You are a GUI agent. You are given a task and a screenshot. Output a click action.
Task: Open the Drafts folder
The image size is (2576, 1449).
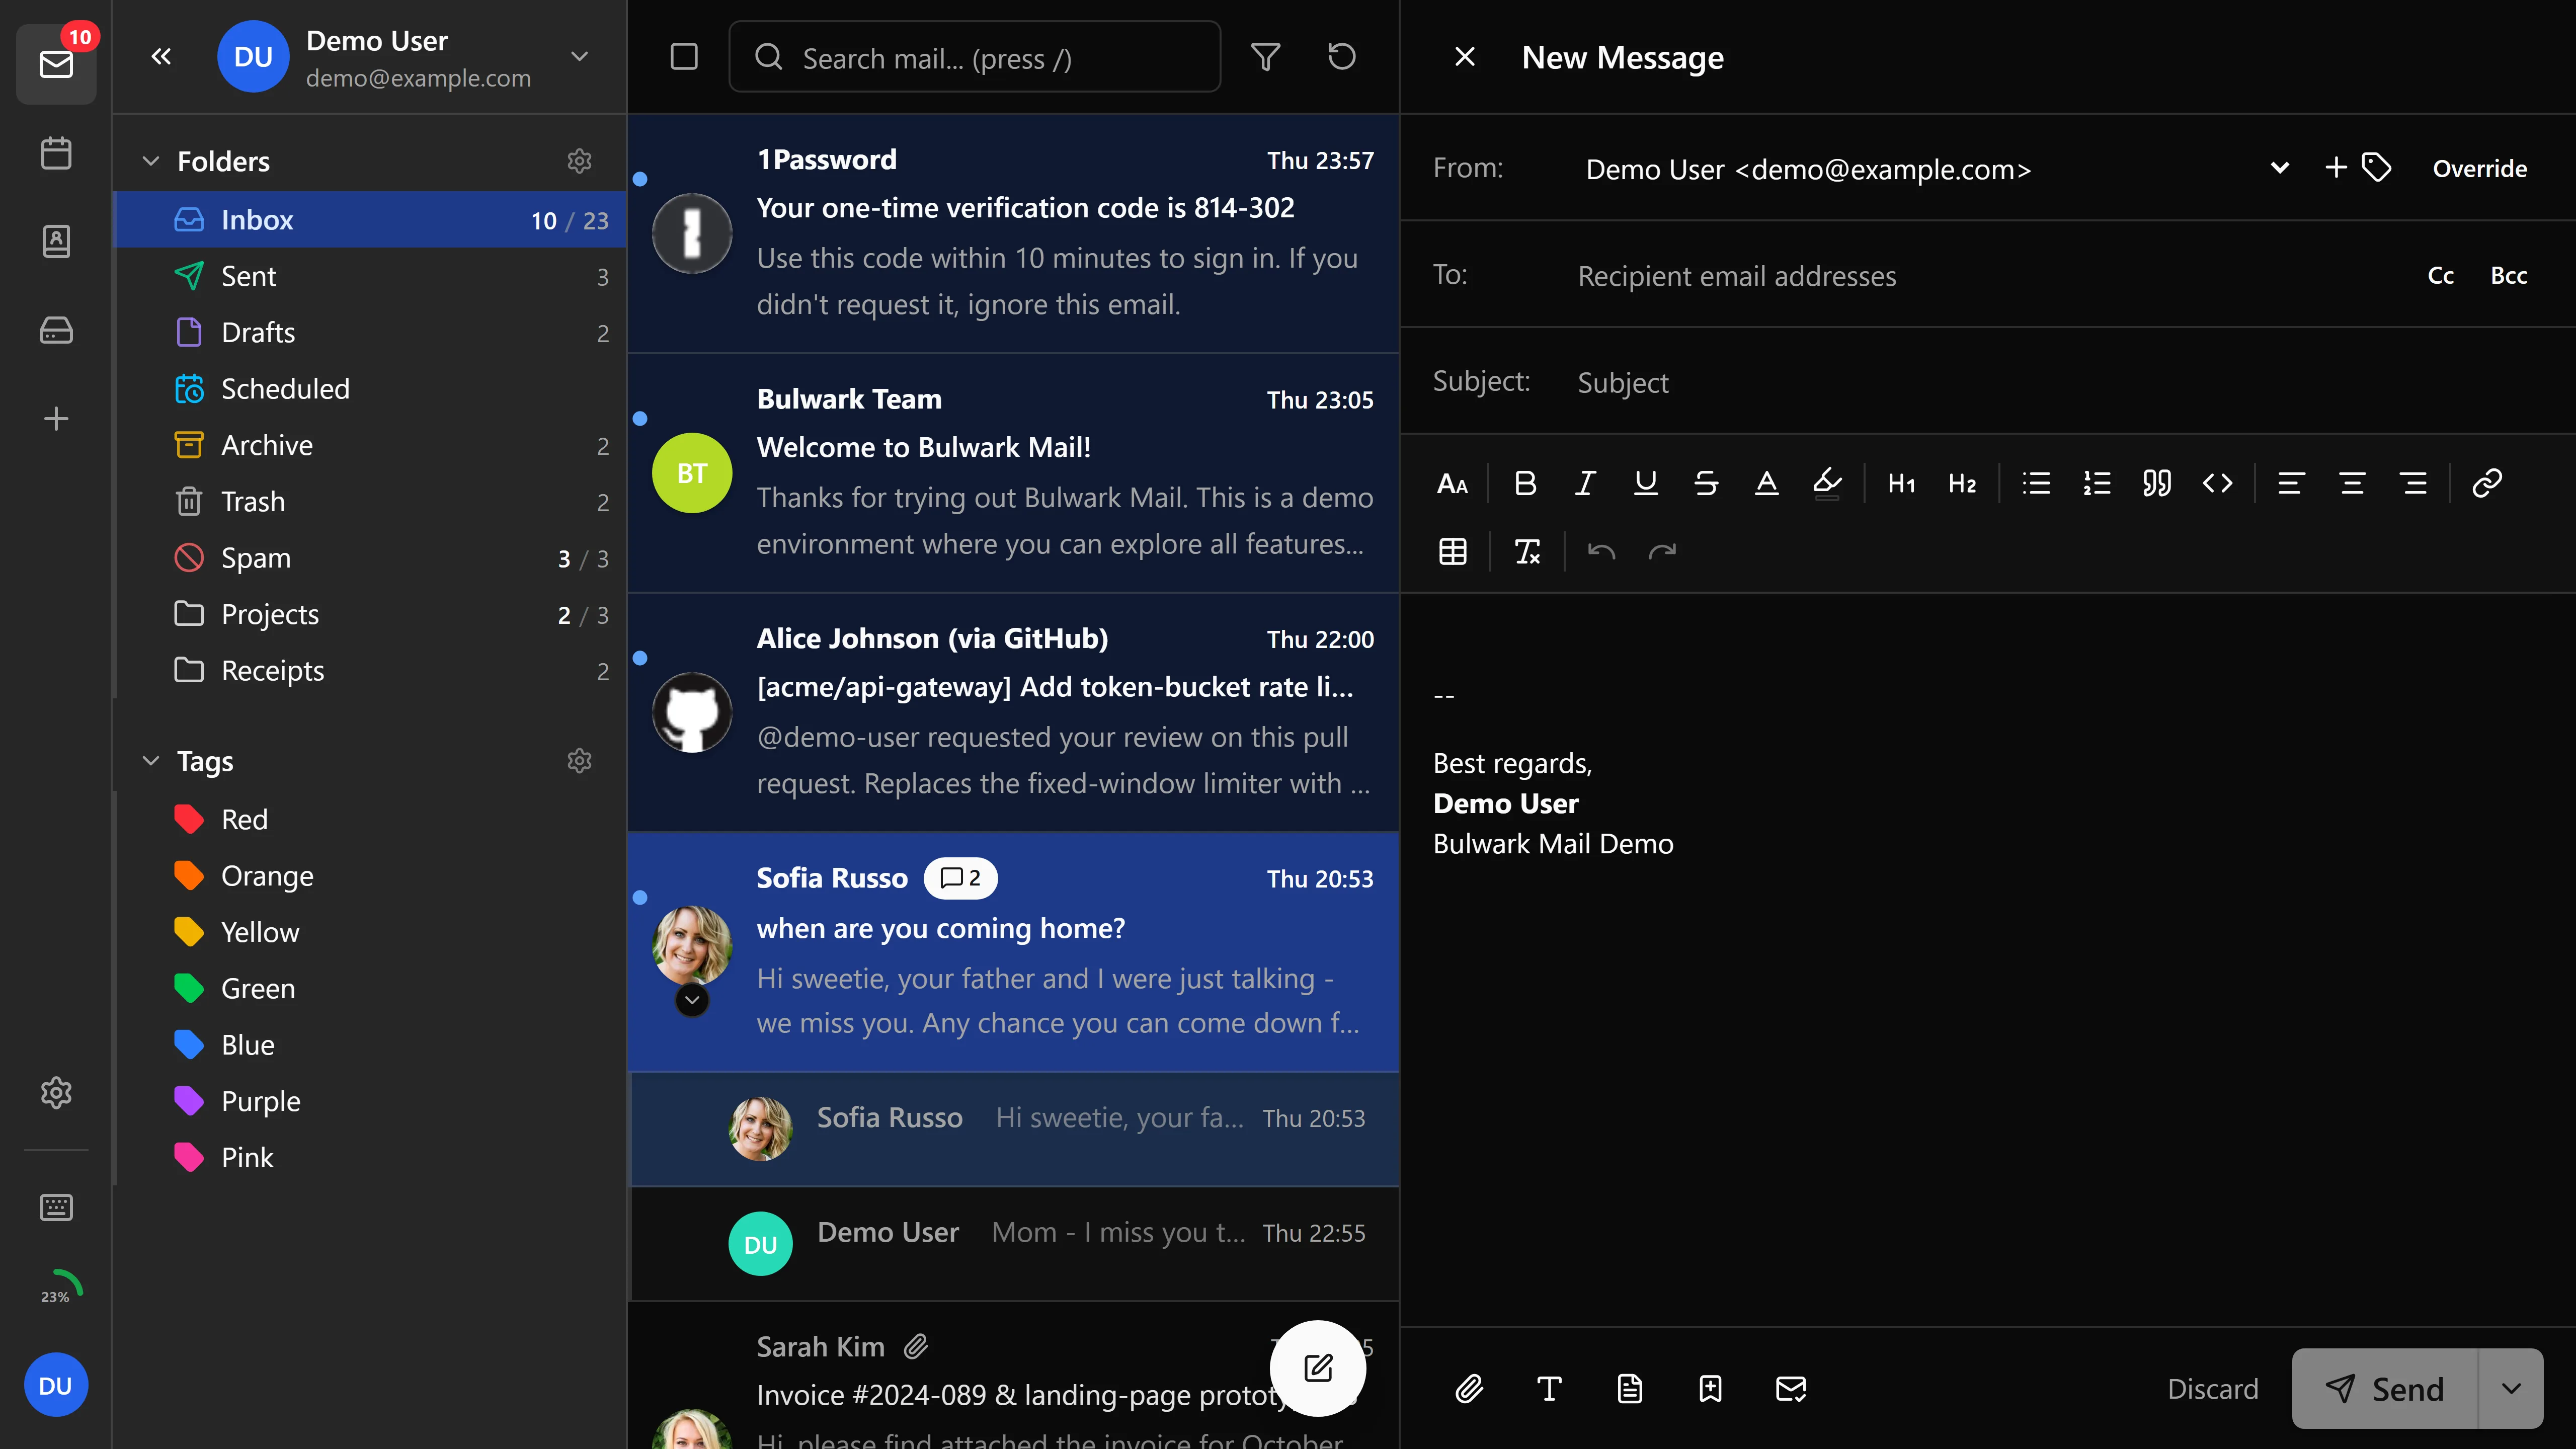pyautogui.click(x=371, y=332)
